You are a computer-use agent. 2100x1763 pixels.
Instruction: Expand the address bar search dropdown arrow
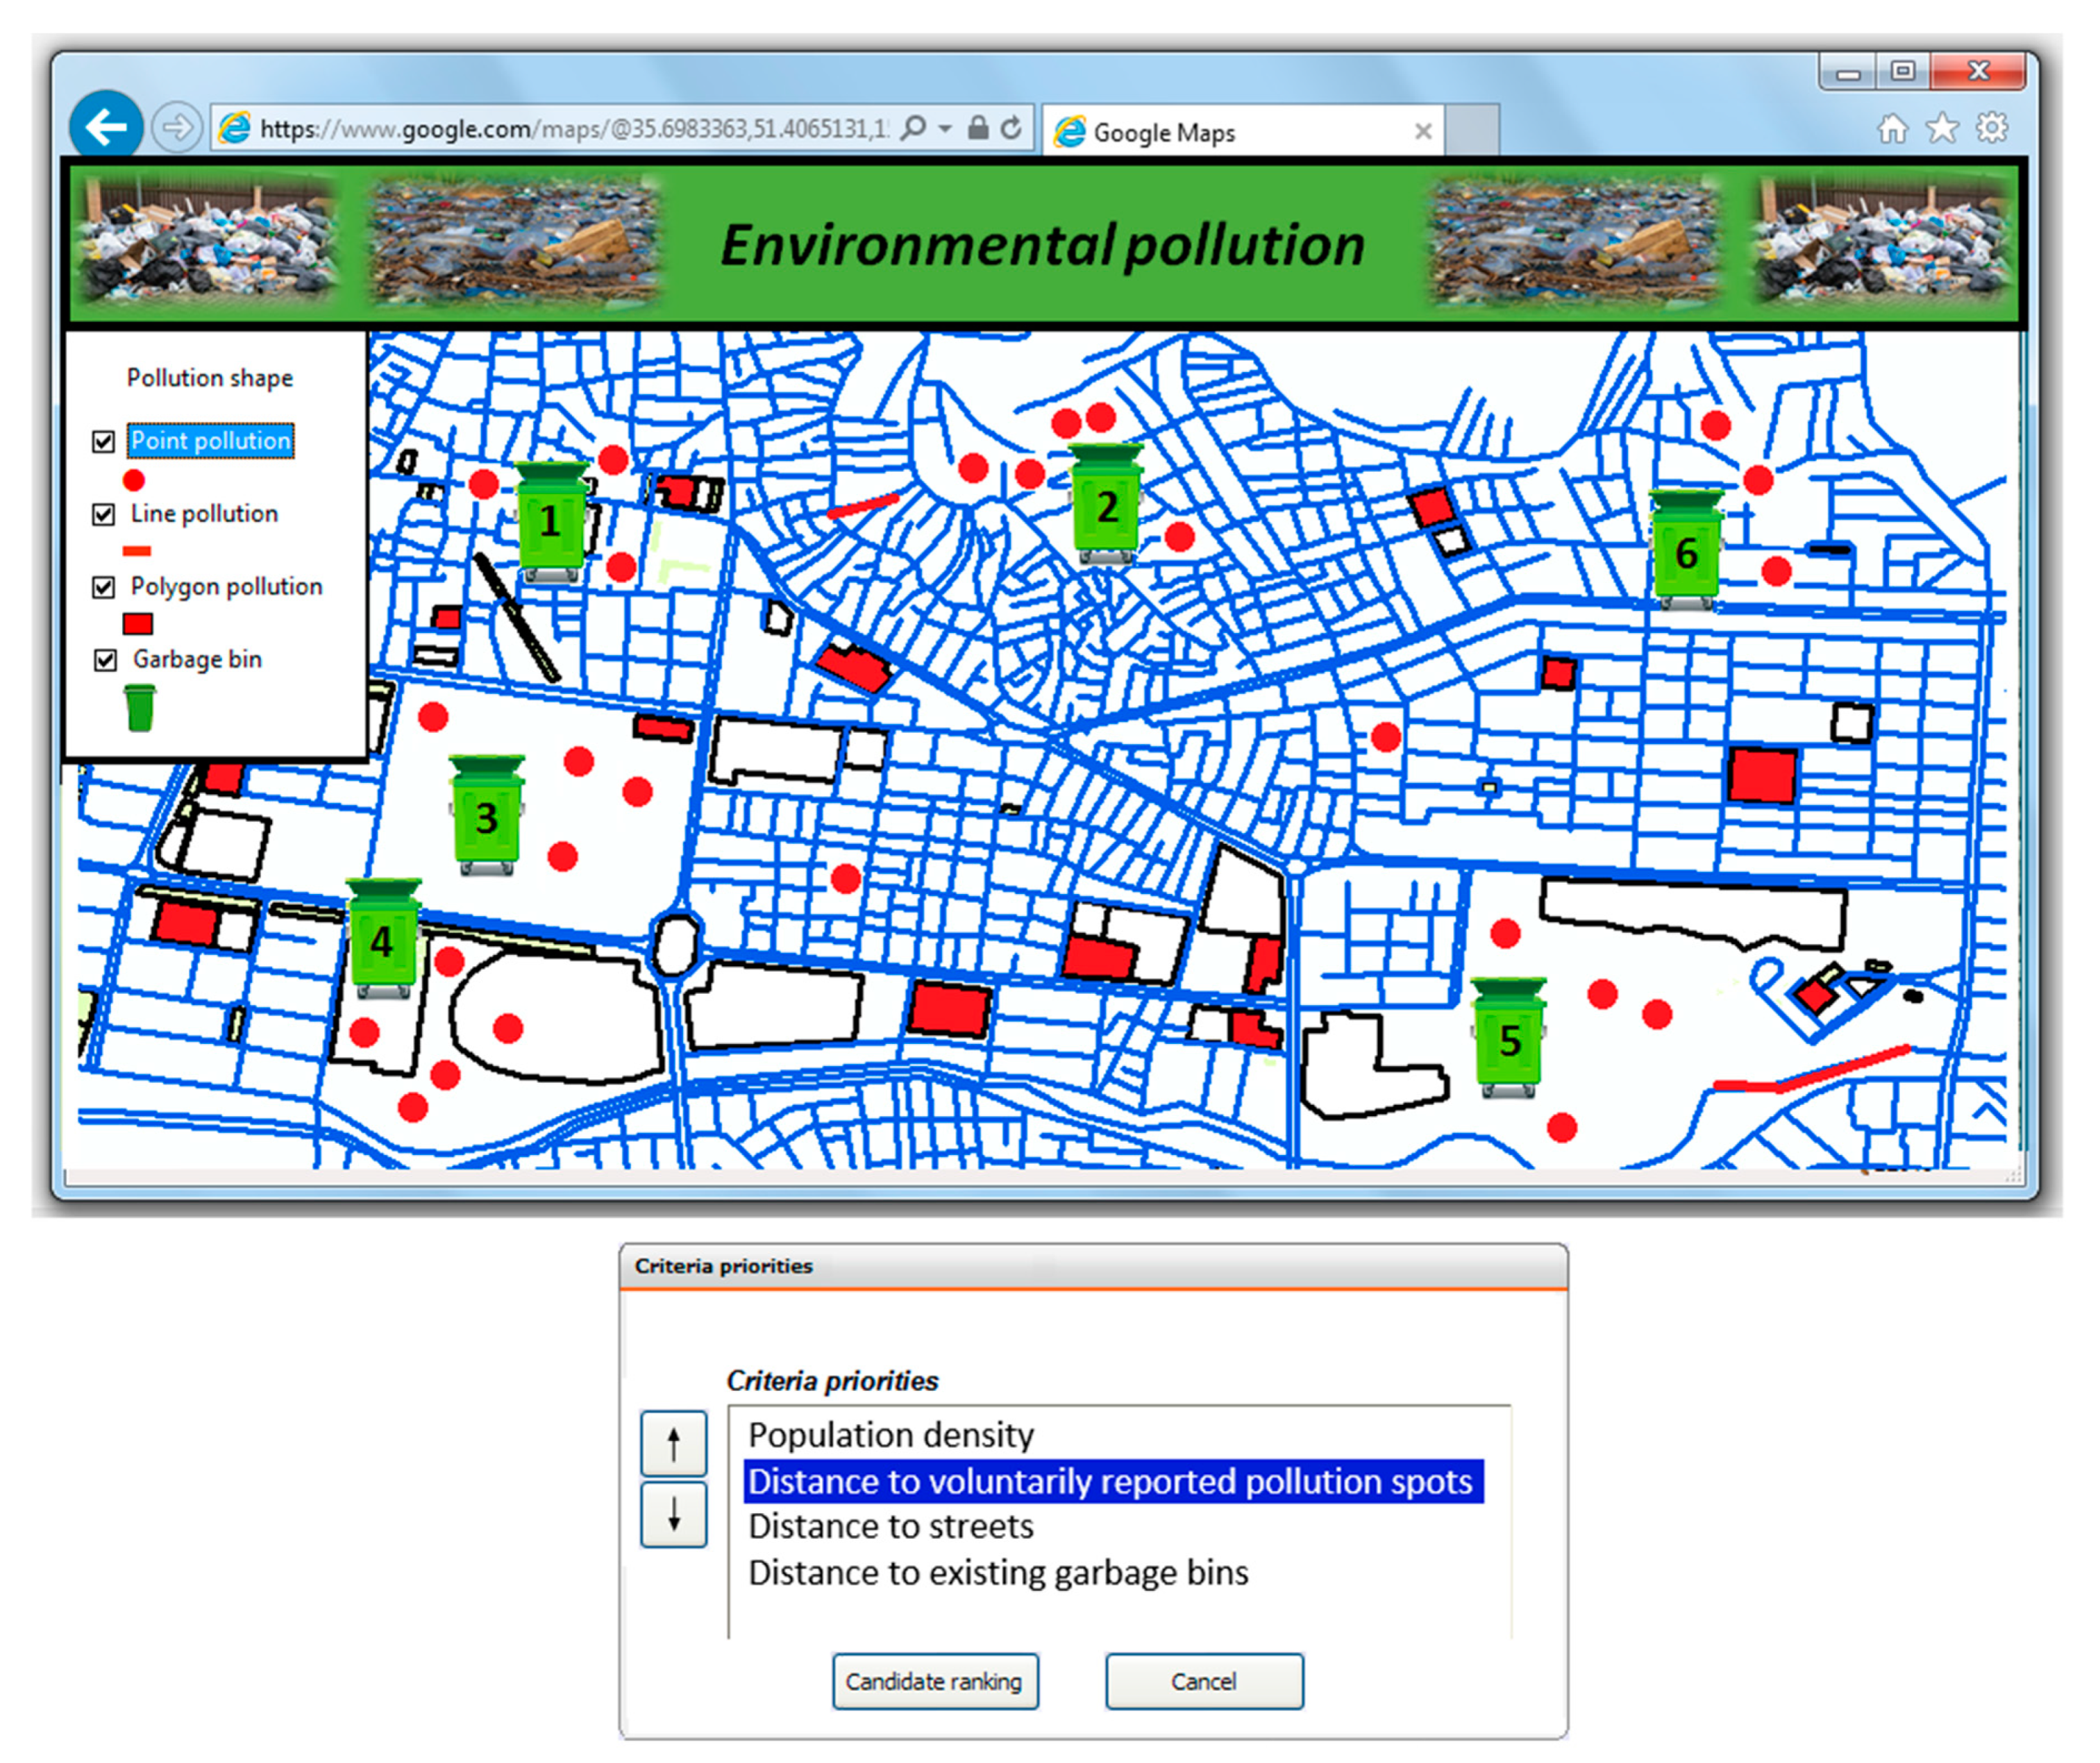click(x=945, y=128)
